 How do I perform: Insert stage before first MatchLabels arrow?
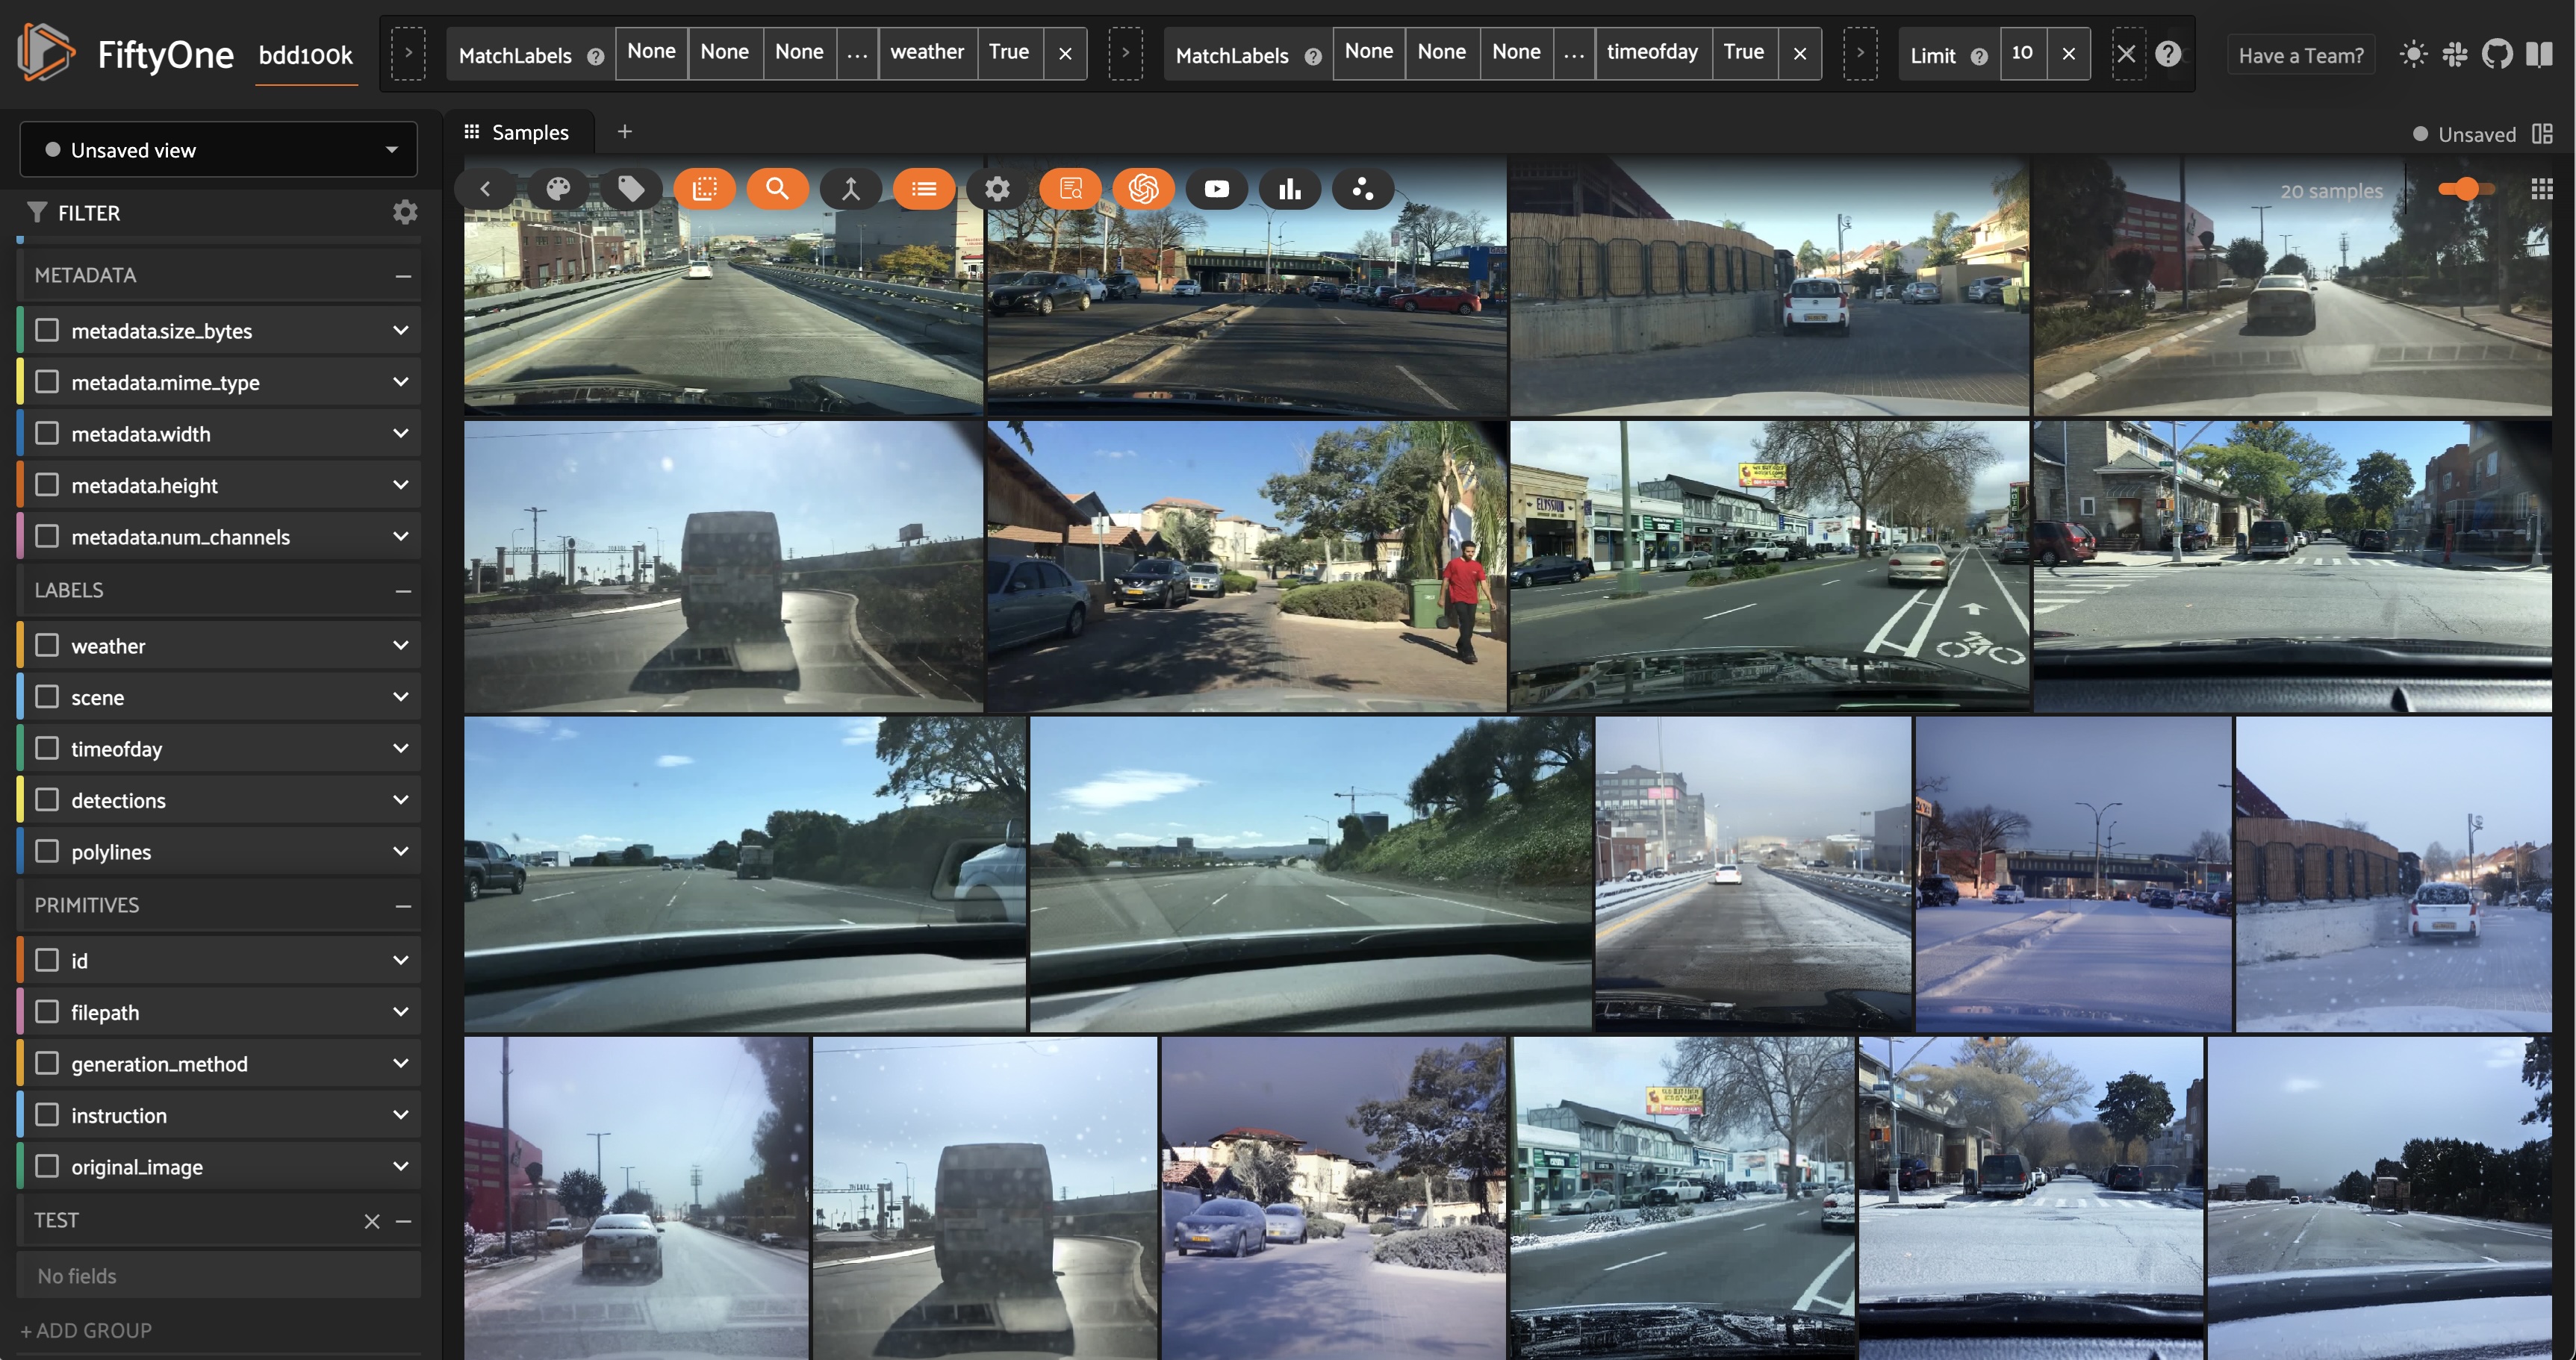(x=408, y=54)
